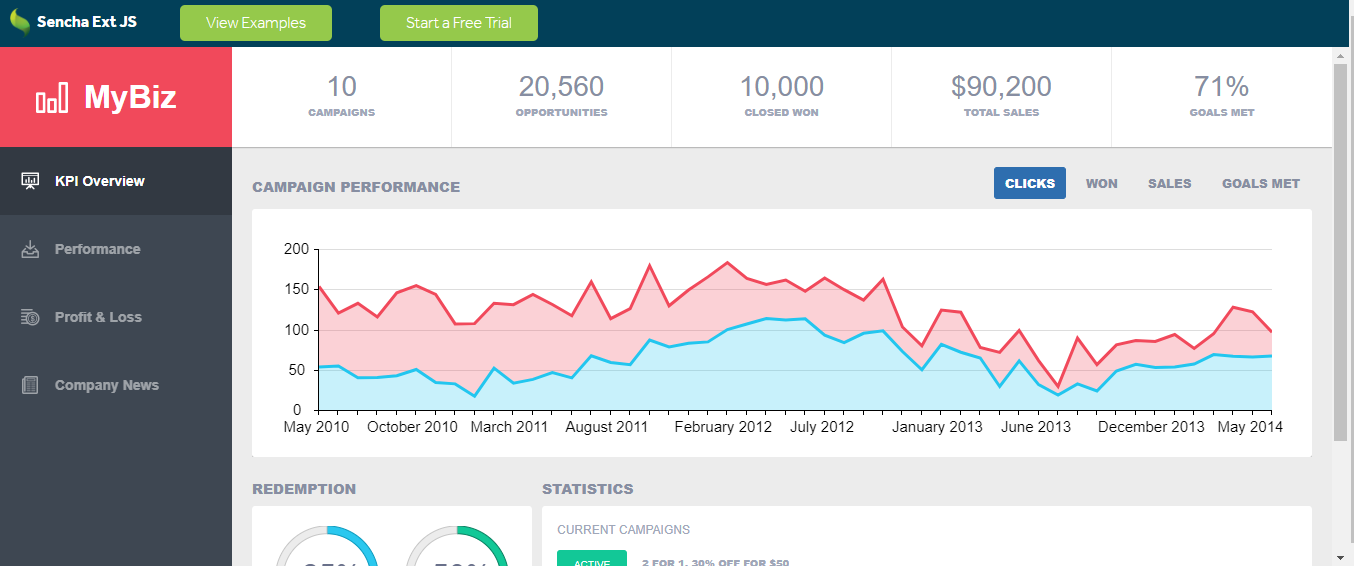
Task: Click the May 2014 axis label
Action: pyautogui.click(x=1250, y=427)
